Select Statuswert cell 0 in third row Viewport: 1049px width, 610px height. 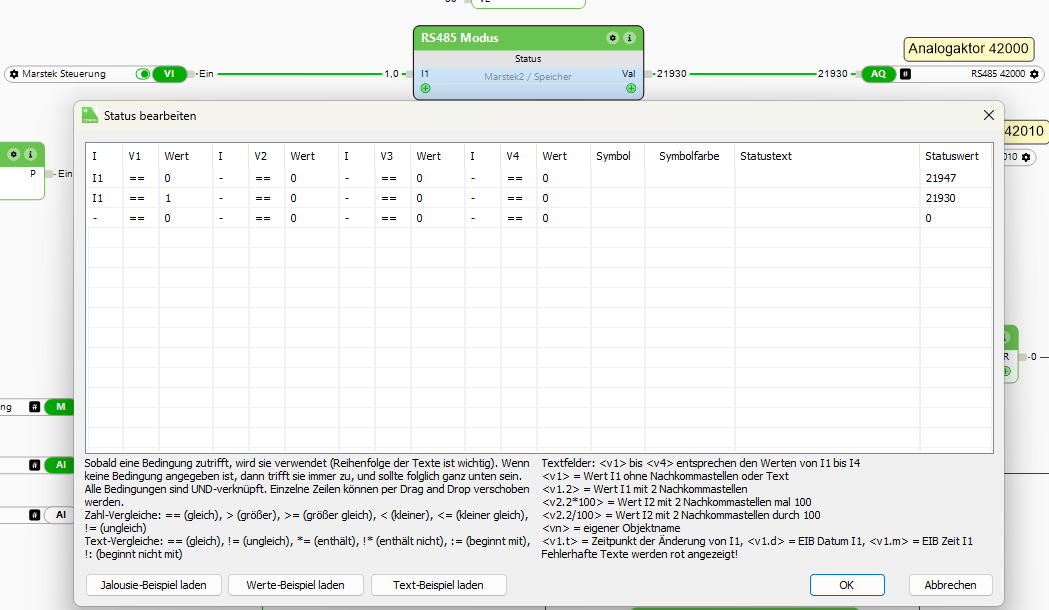point(955,218)
